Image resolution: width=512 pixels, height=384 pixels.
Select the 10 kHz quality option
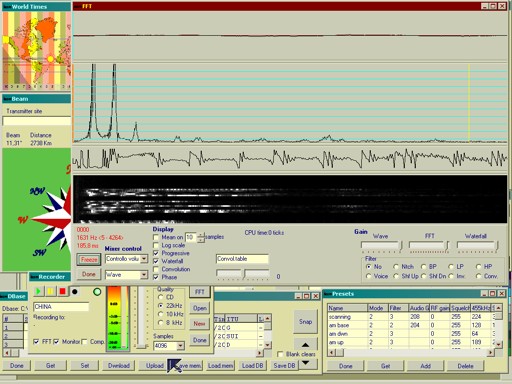tap(161, 314)
